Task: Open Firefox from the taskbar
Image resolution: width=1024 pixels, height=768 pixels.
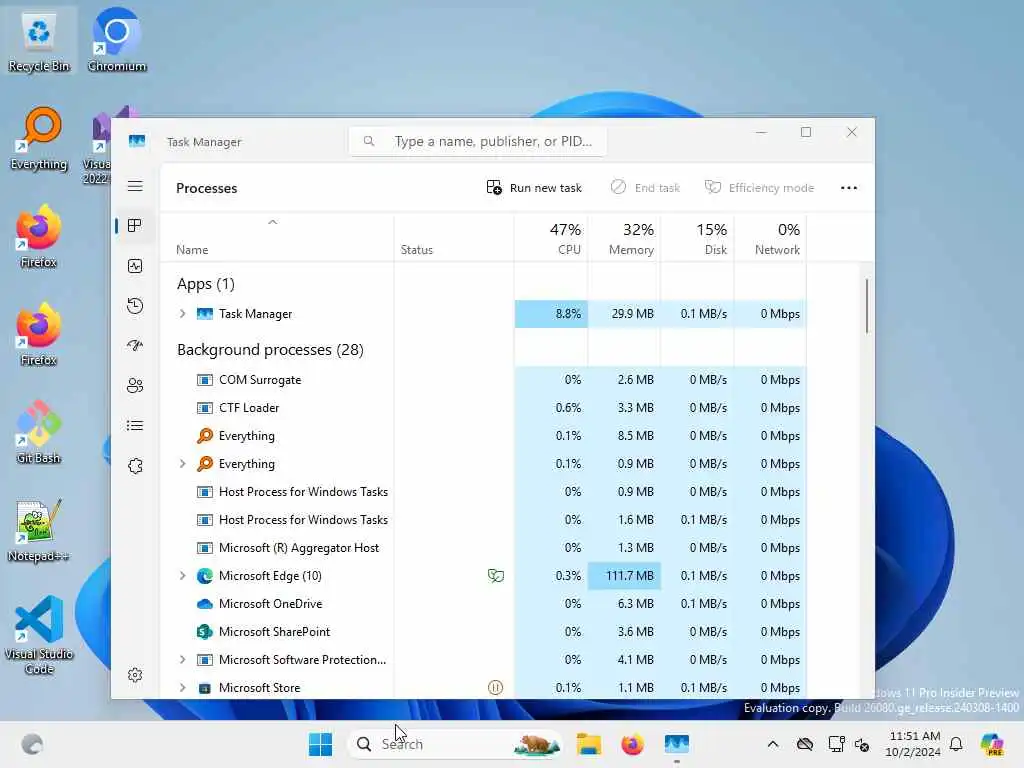Action: (632, 744)
